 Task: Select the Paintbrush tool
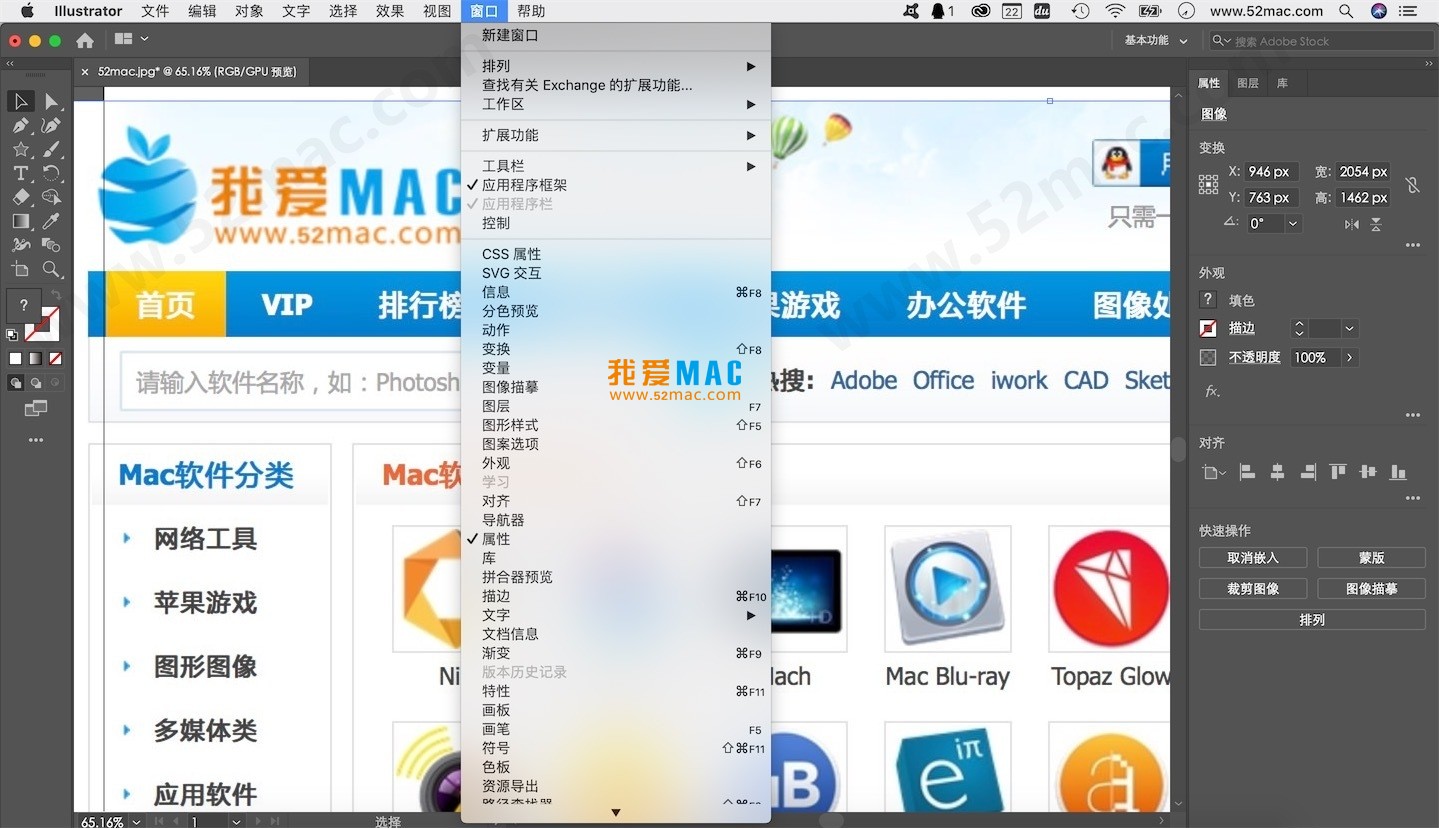(51, 150)
